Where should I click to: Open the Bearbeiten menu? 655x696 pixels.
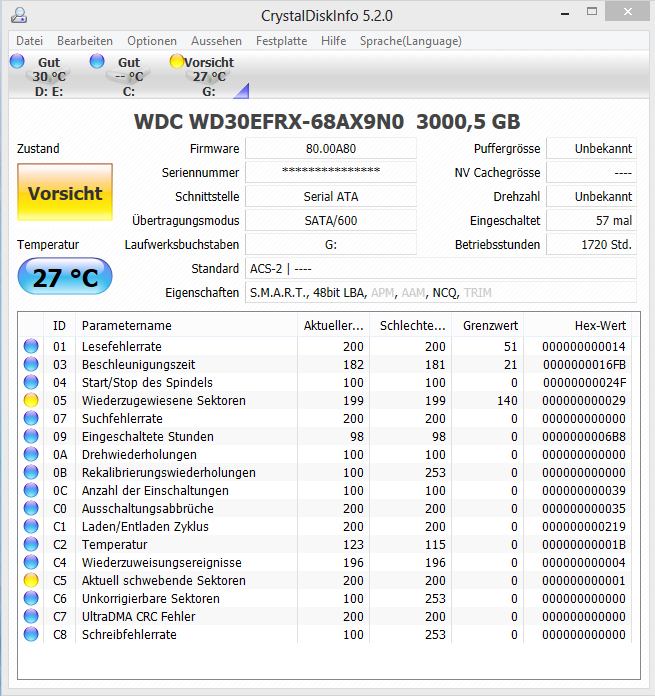(x=85, y=41)
